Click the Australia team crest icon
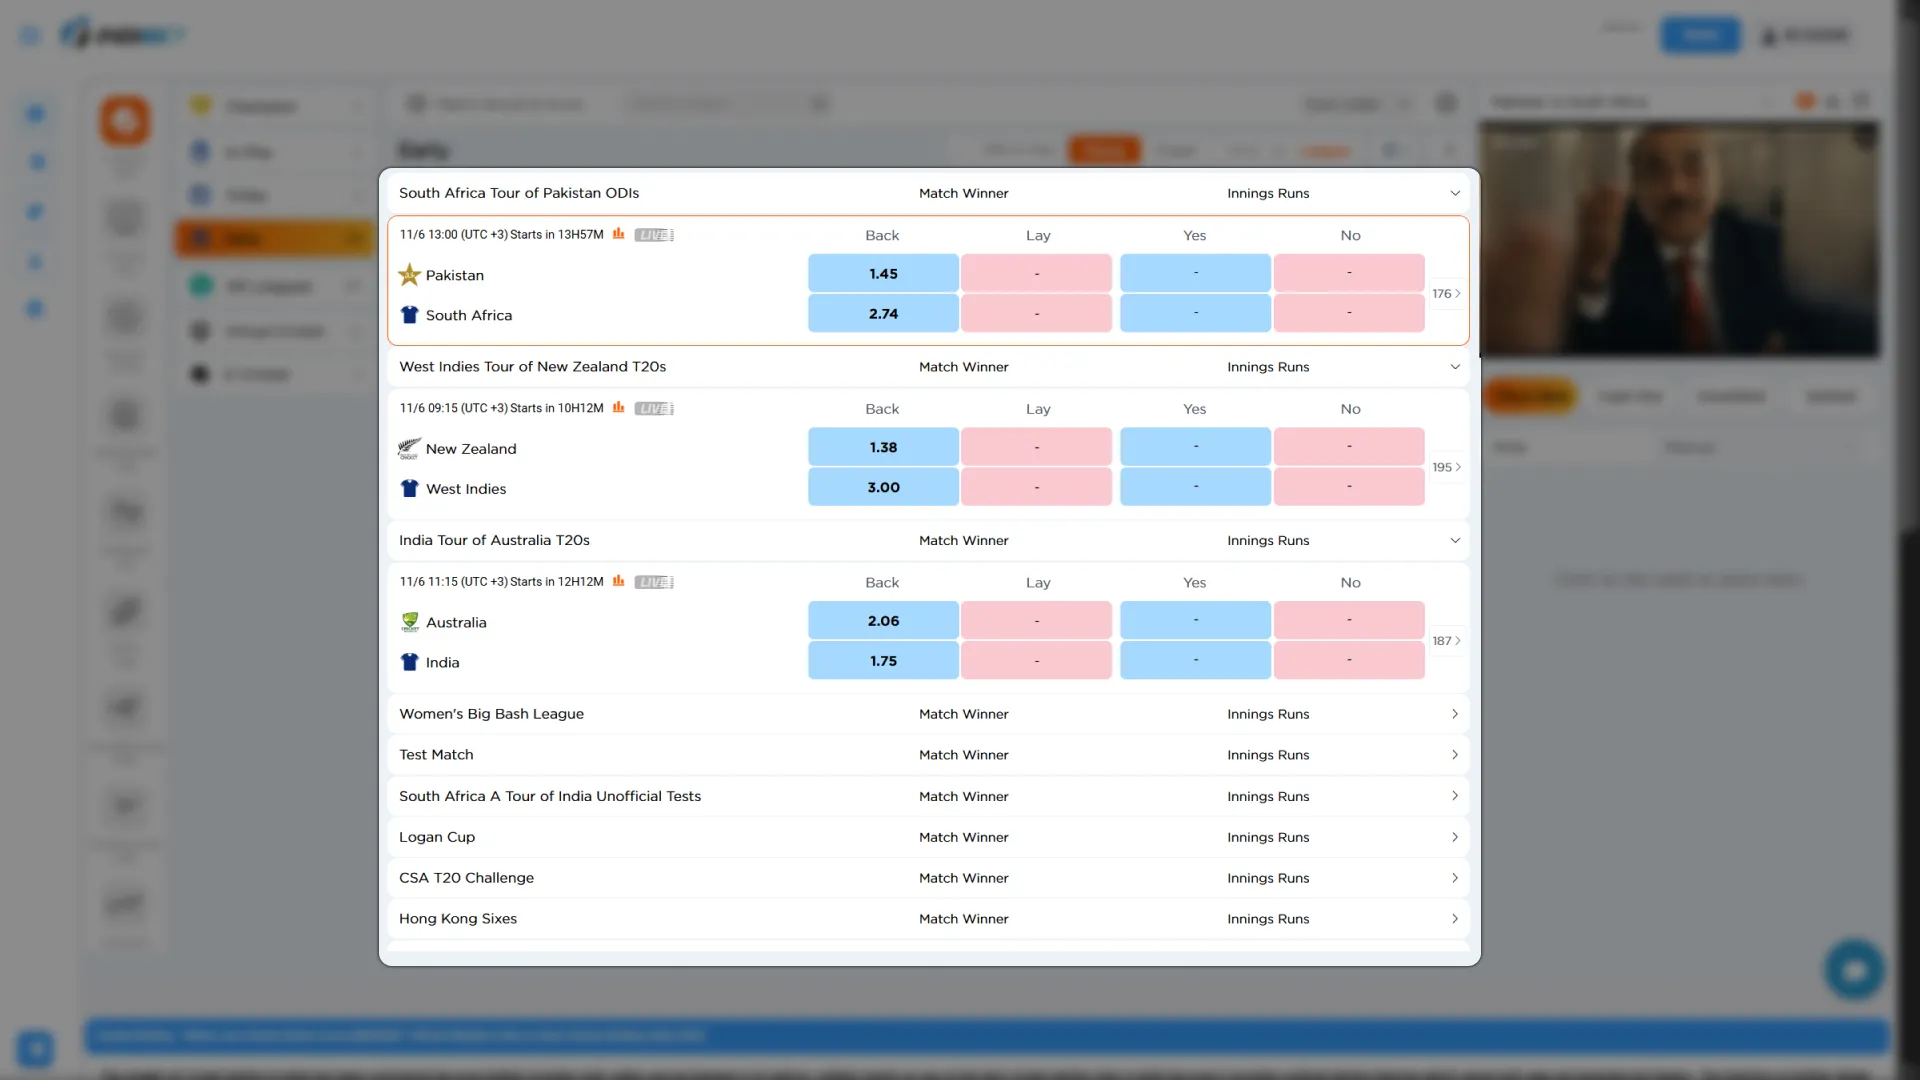Image resolution: width=1920 pixels, height=1080 pixels. (x=409, y=622)
